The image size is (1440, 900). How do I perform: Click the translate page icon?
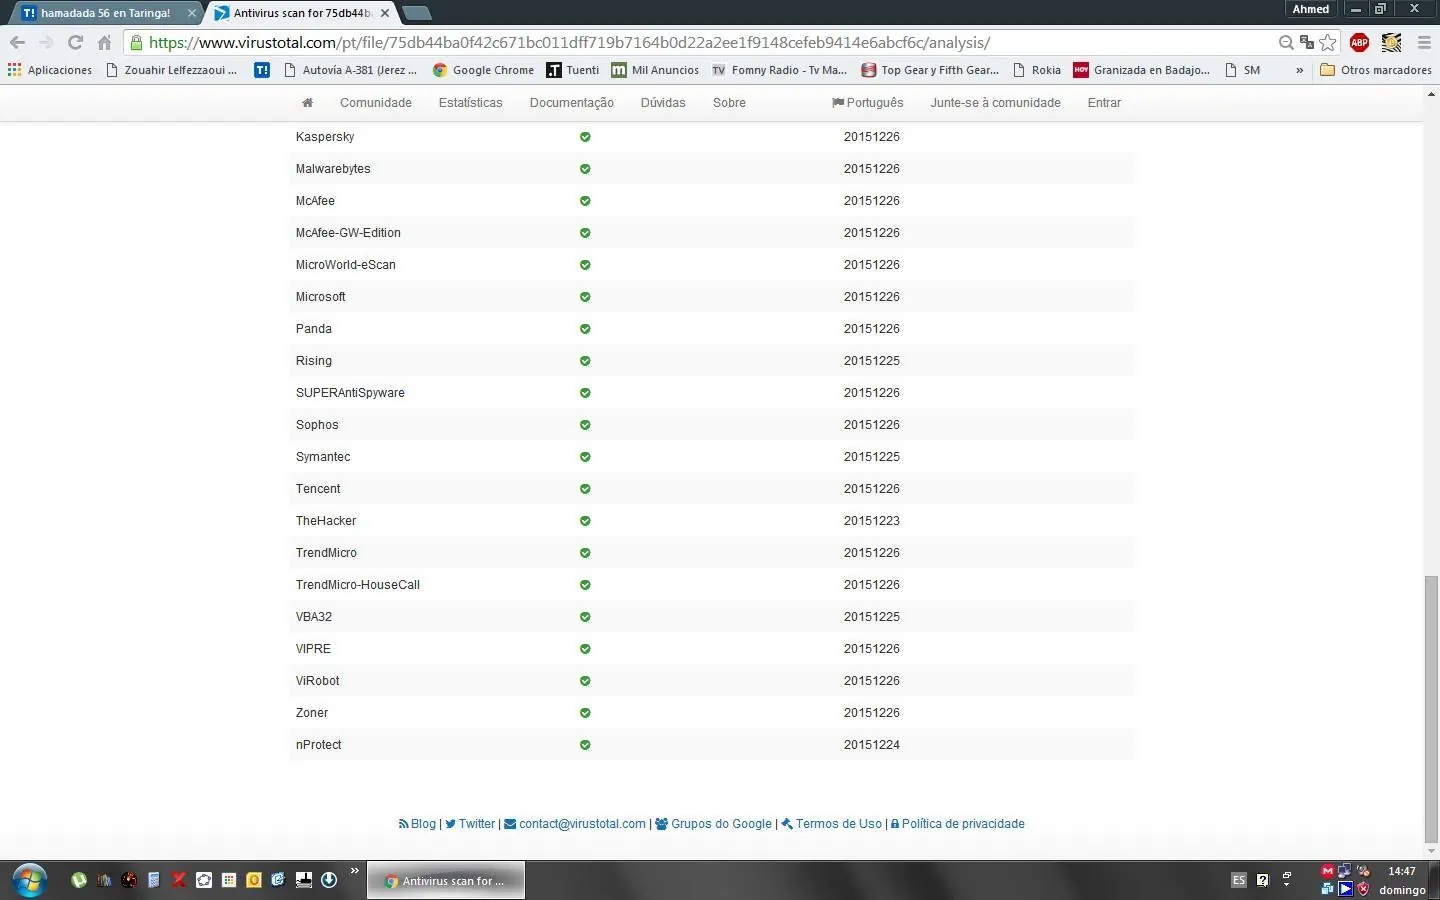(x=1306, y=43)
